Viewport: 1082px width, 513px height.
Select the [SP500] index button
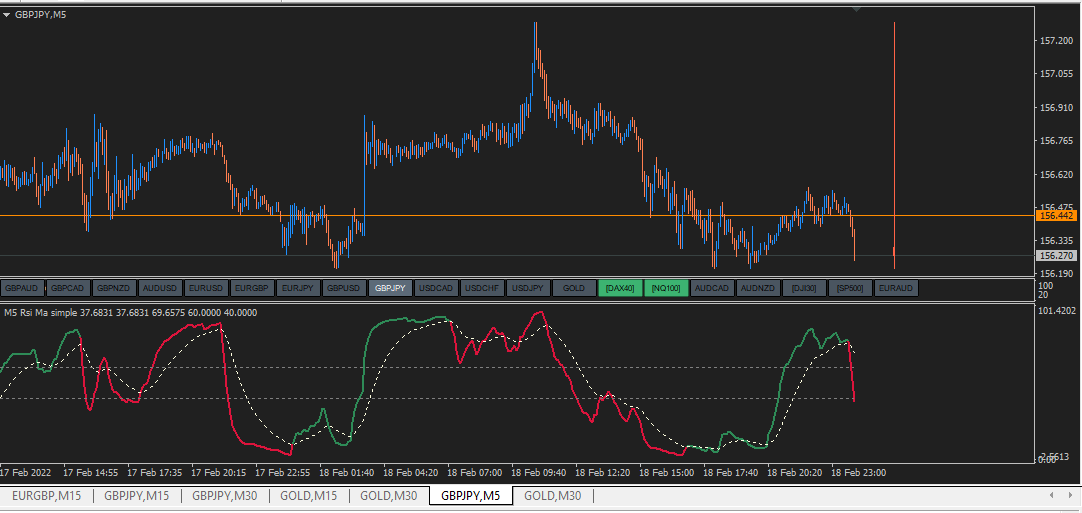click(850, 288)
